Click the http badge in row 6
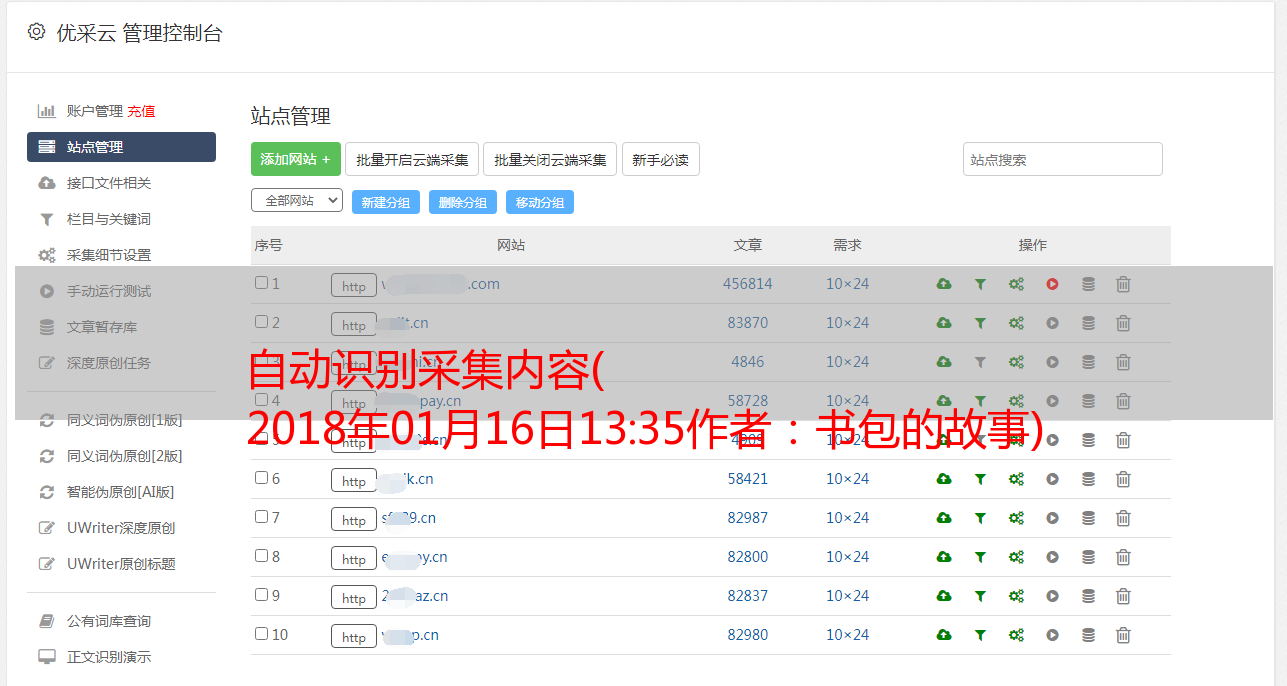The image size is (1287, 686). [354, 480]
